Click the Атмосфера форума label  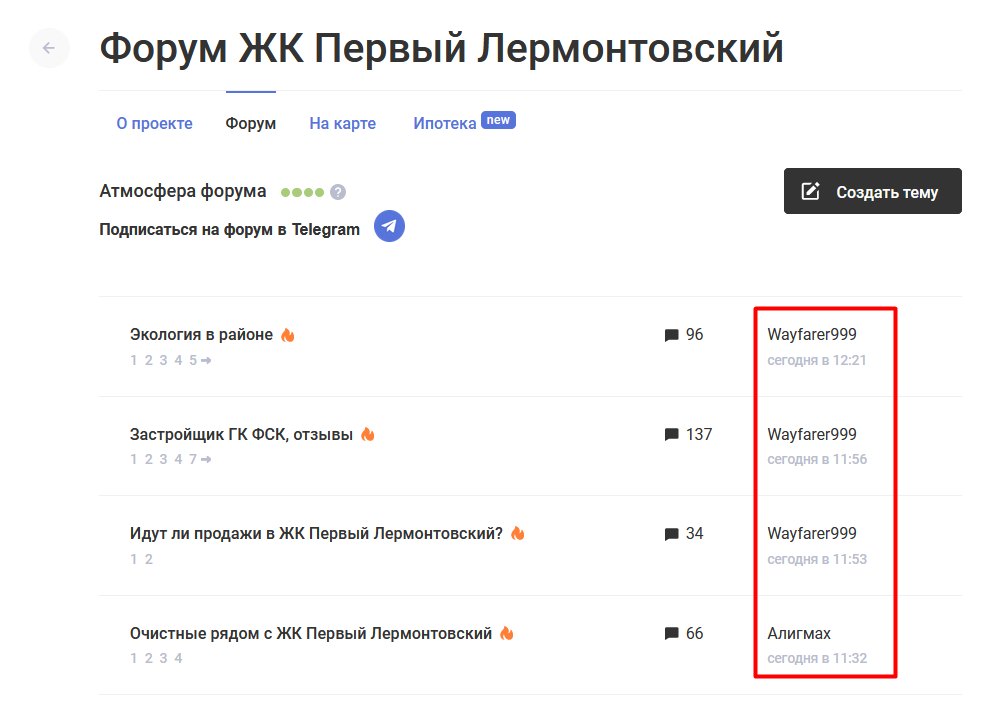pyautogui.click(x=182, y=191)
